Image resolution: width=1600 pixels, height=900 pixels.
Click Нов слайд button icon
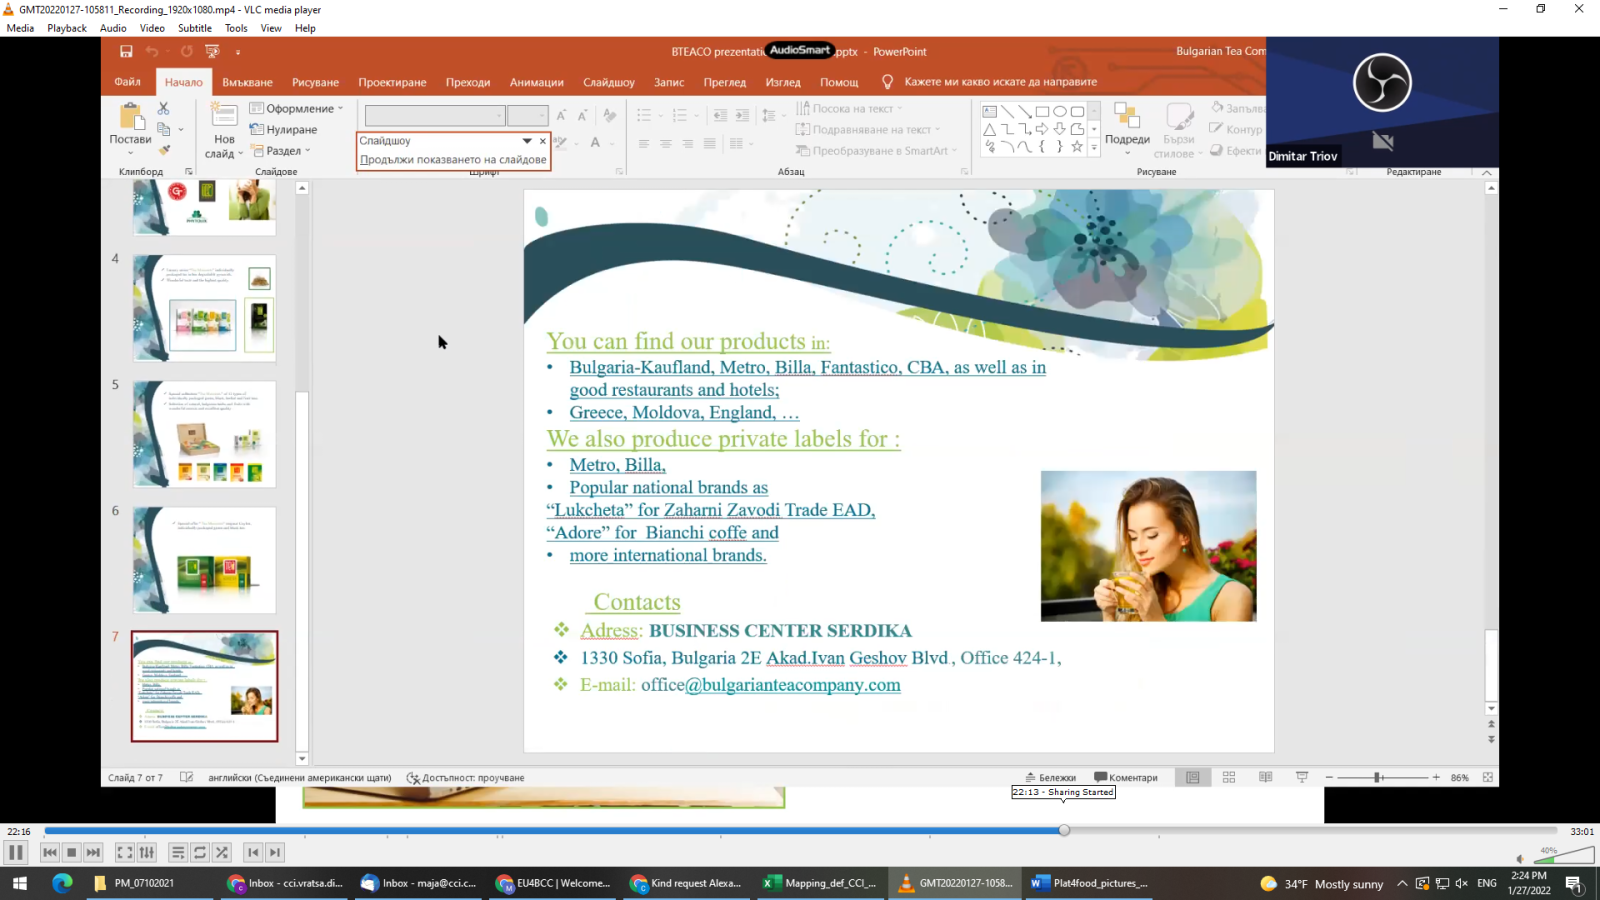pos(223,113)
